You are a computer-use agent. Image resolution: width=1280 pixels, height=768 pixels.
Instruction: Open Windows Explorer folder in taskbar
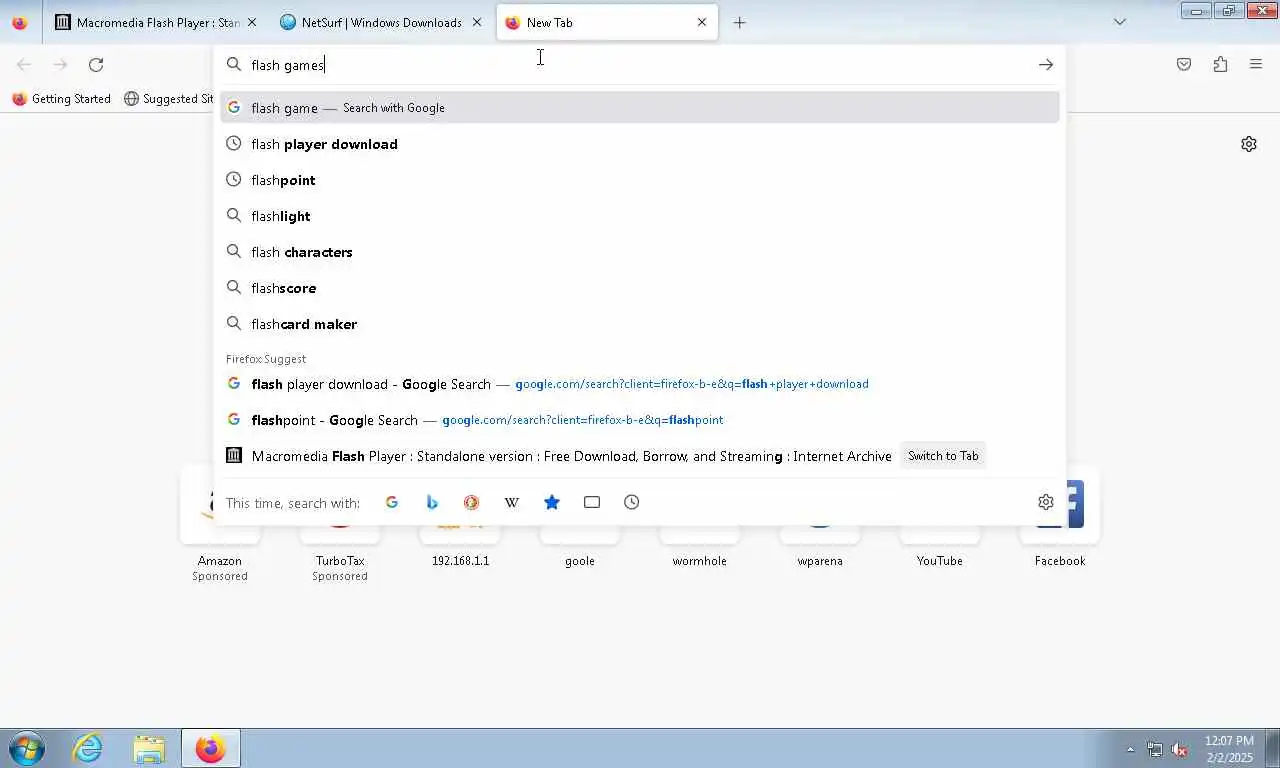(149, 748)
